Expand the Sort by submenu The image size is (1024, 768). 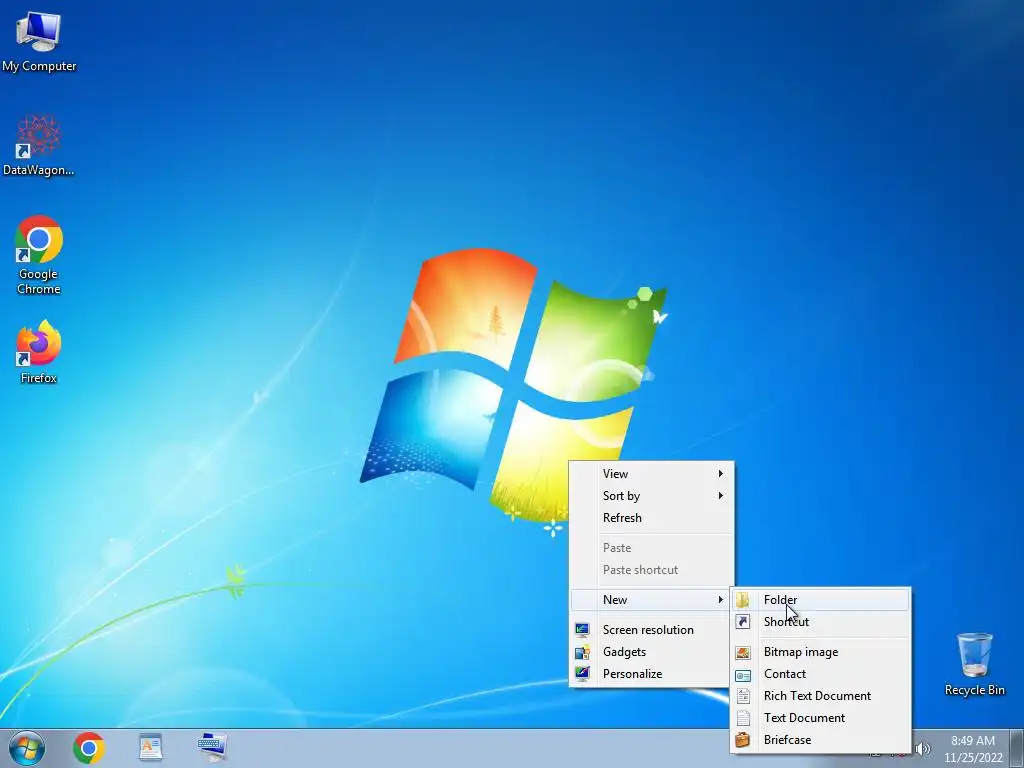coord(652,496)
